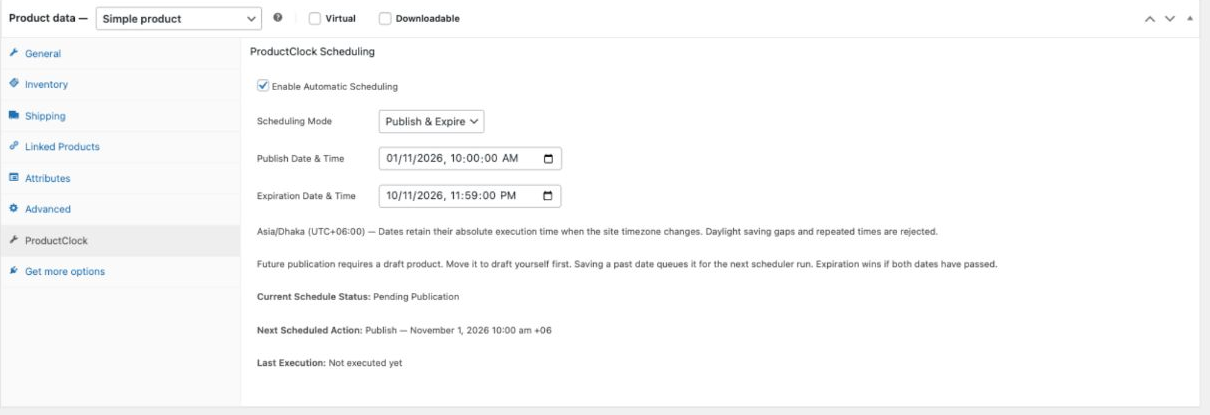
Task: Click the Advanced tab gear icon
Action: 13,209
